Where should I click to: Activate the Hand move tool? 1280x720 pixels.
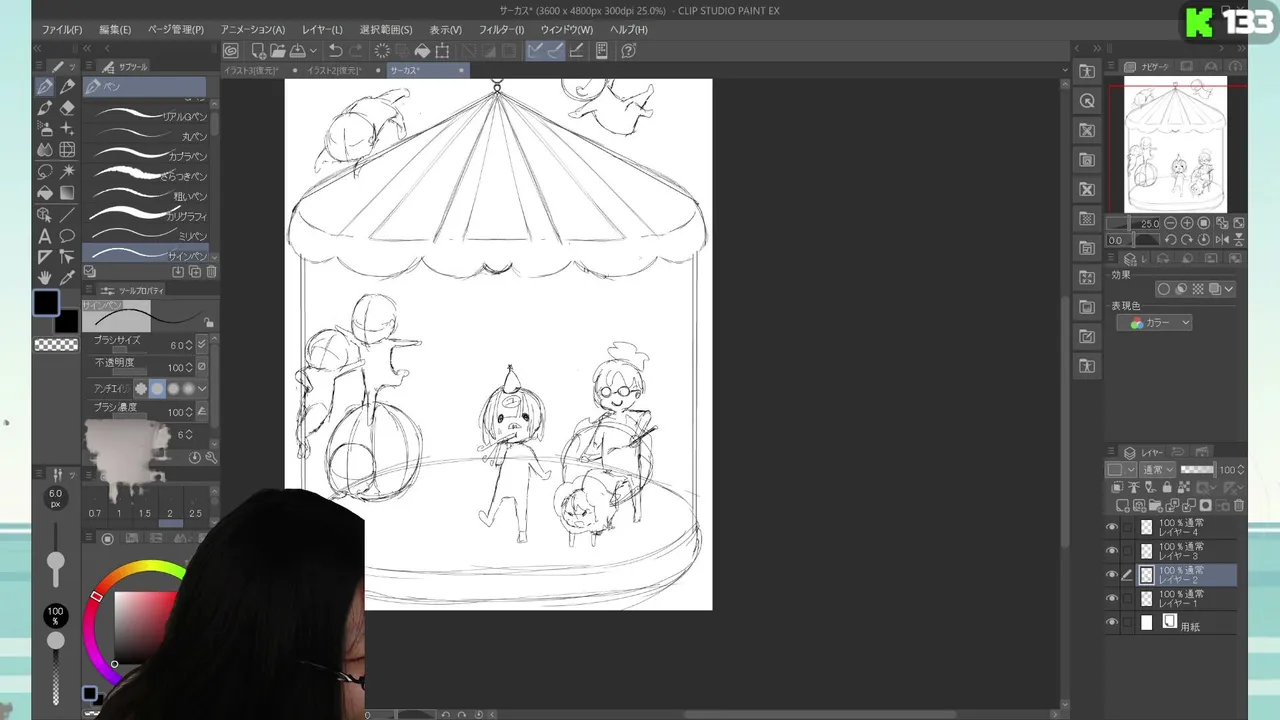[x=45, y=278]
